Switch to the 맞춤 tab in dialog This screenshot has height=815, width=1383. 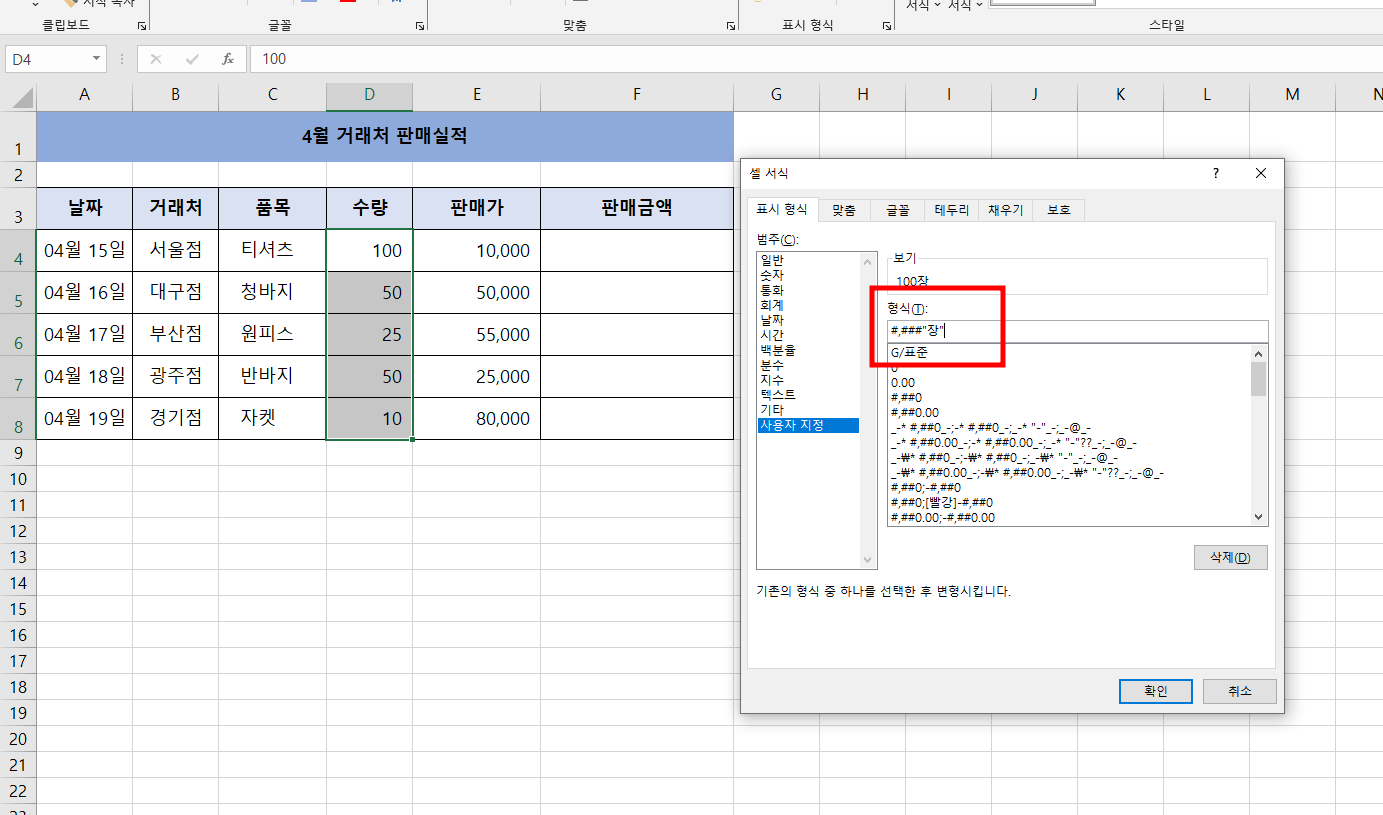844,211
